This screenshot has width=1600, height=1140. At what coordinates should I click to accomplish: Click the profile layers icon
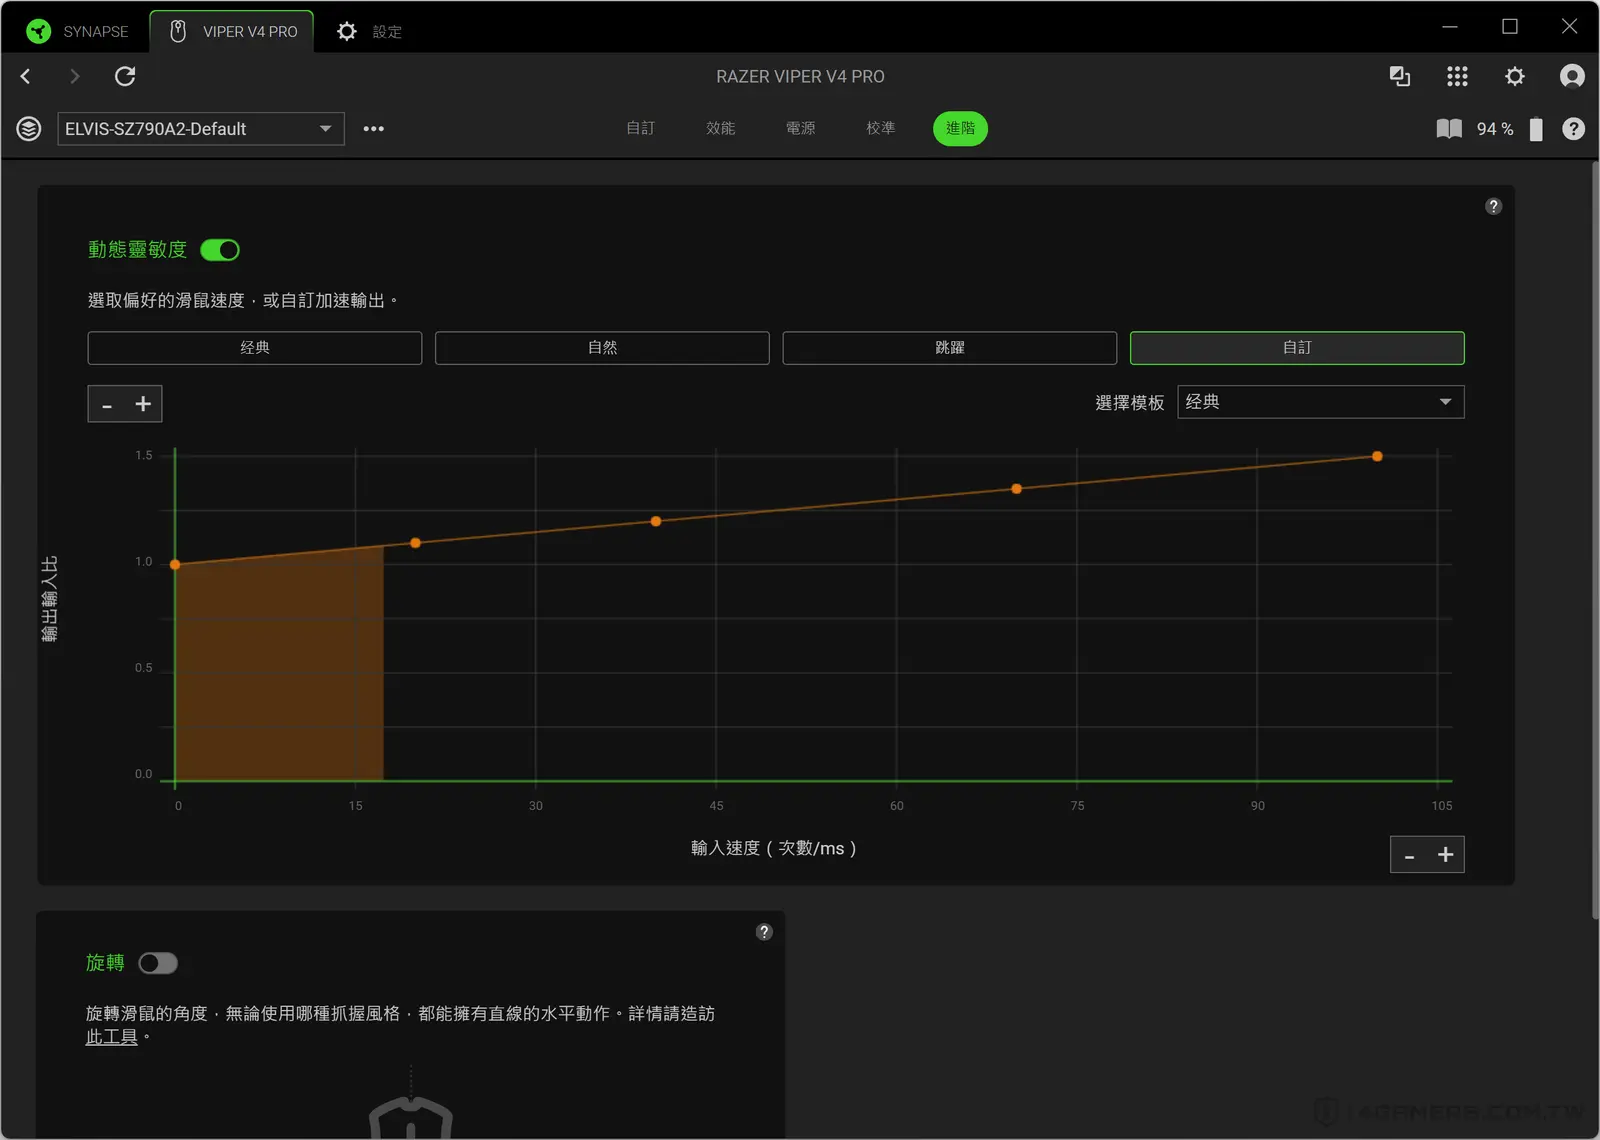pos(29,128)
